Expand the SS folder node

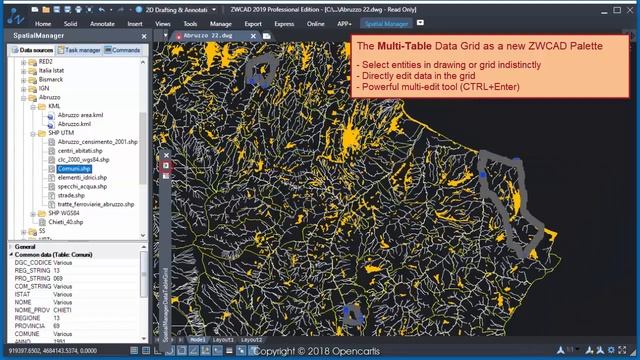(x=24, y=231)
